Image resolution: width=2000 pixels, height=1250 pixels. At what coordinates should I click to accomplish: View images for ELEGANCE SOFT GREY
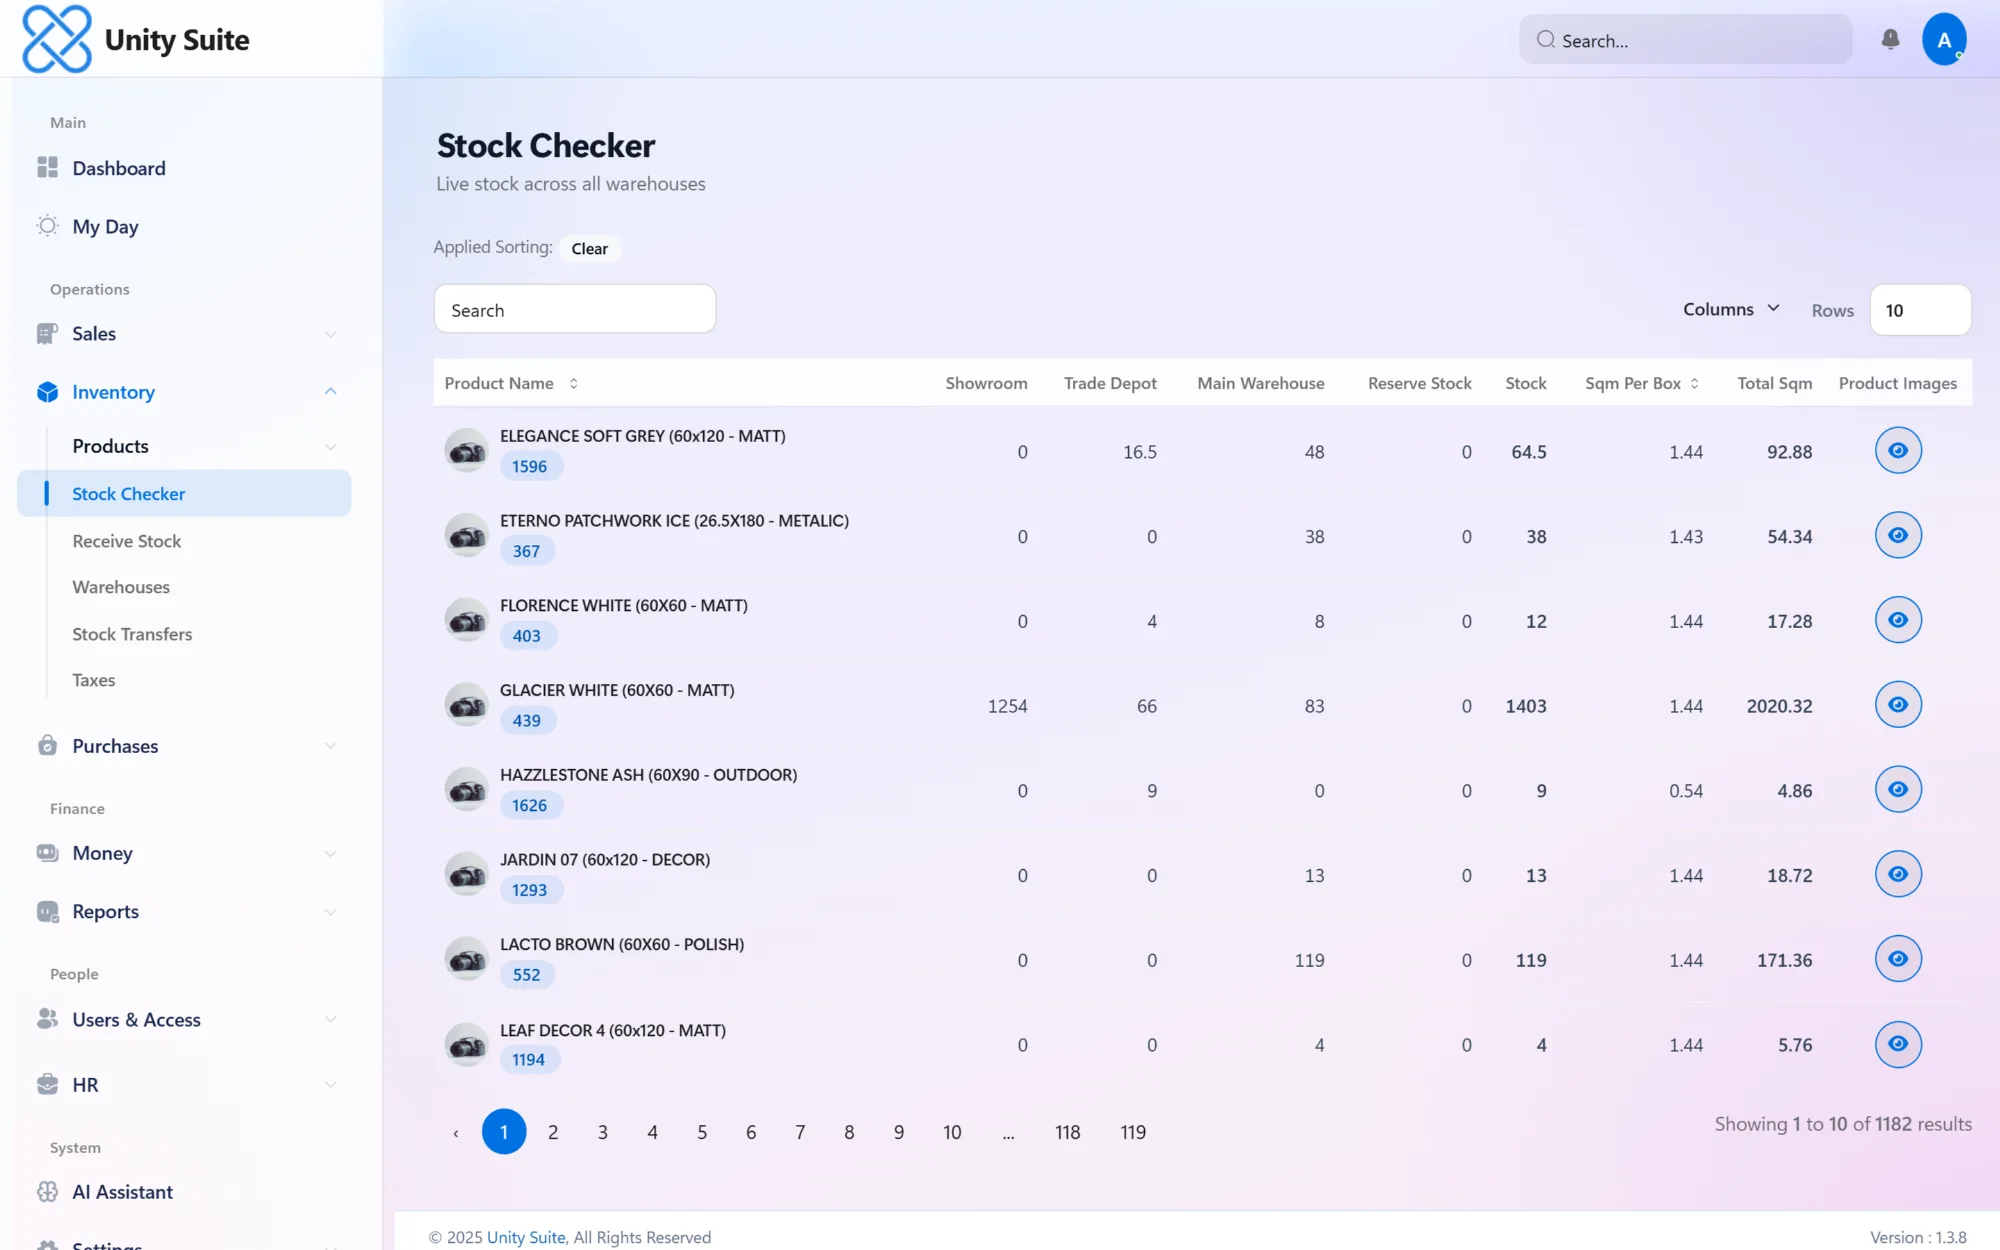(1898, 450)
